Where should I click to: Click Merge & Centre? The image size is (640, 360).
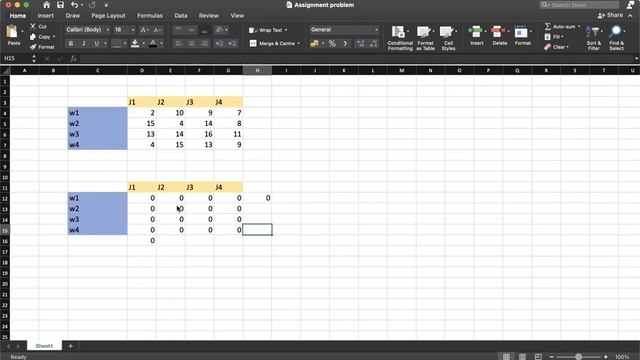click(274, 43)
